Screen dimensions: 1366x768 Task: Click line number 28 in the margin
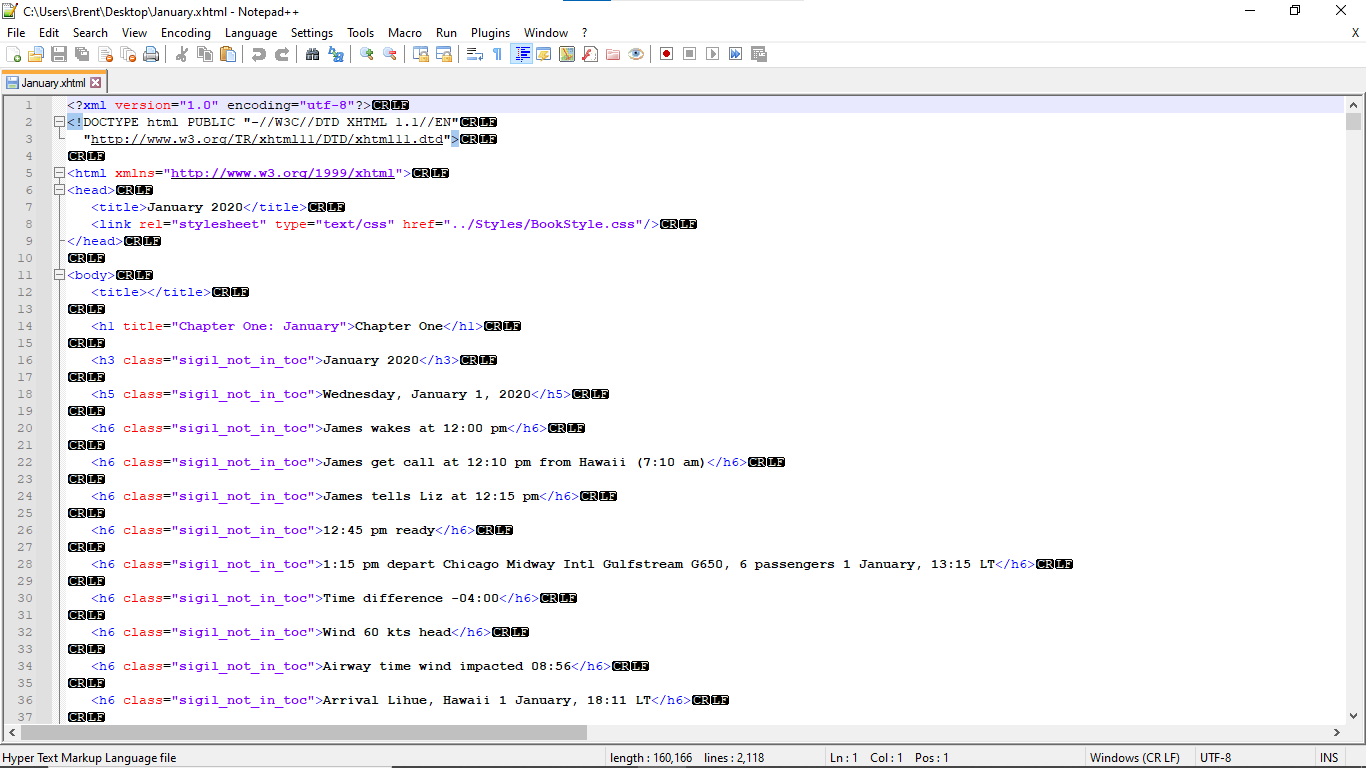coord(25,564)
